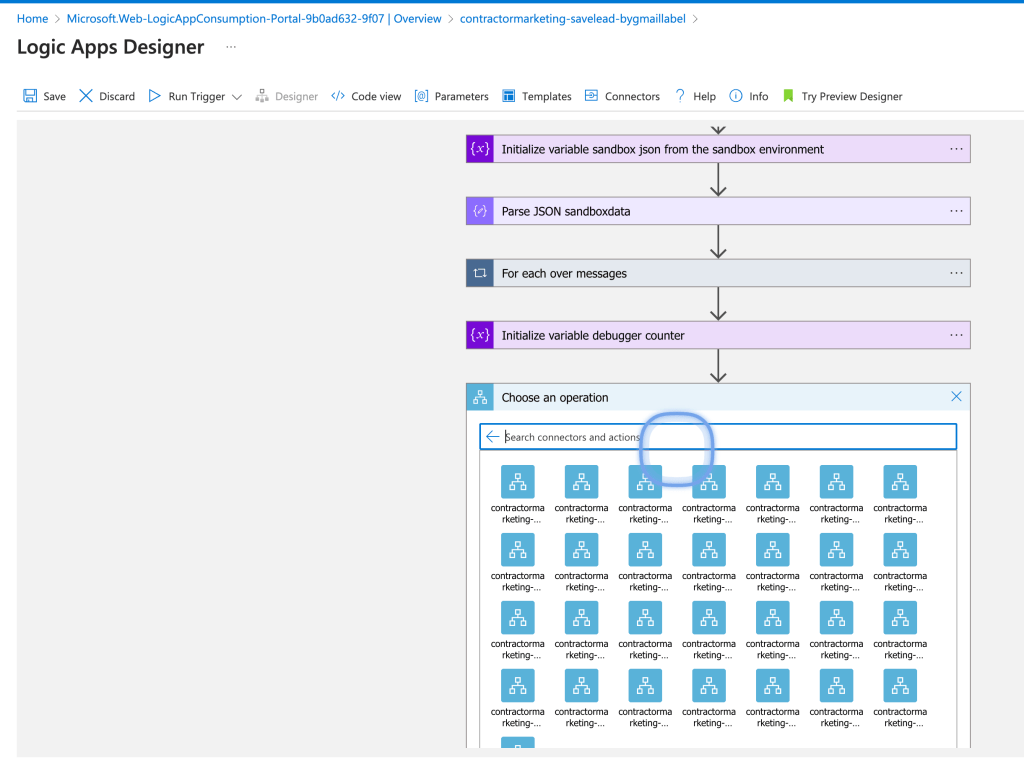
Task: Select first contractormarketing connector in fourth row
Action: coord(518,698)
